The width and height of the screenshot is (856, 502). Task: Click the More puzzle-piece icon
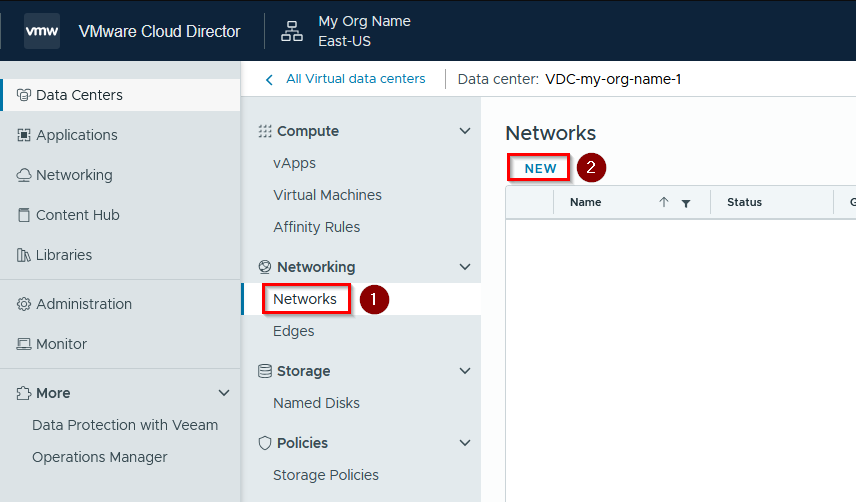[23, 393]
